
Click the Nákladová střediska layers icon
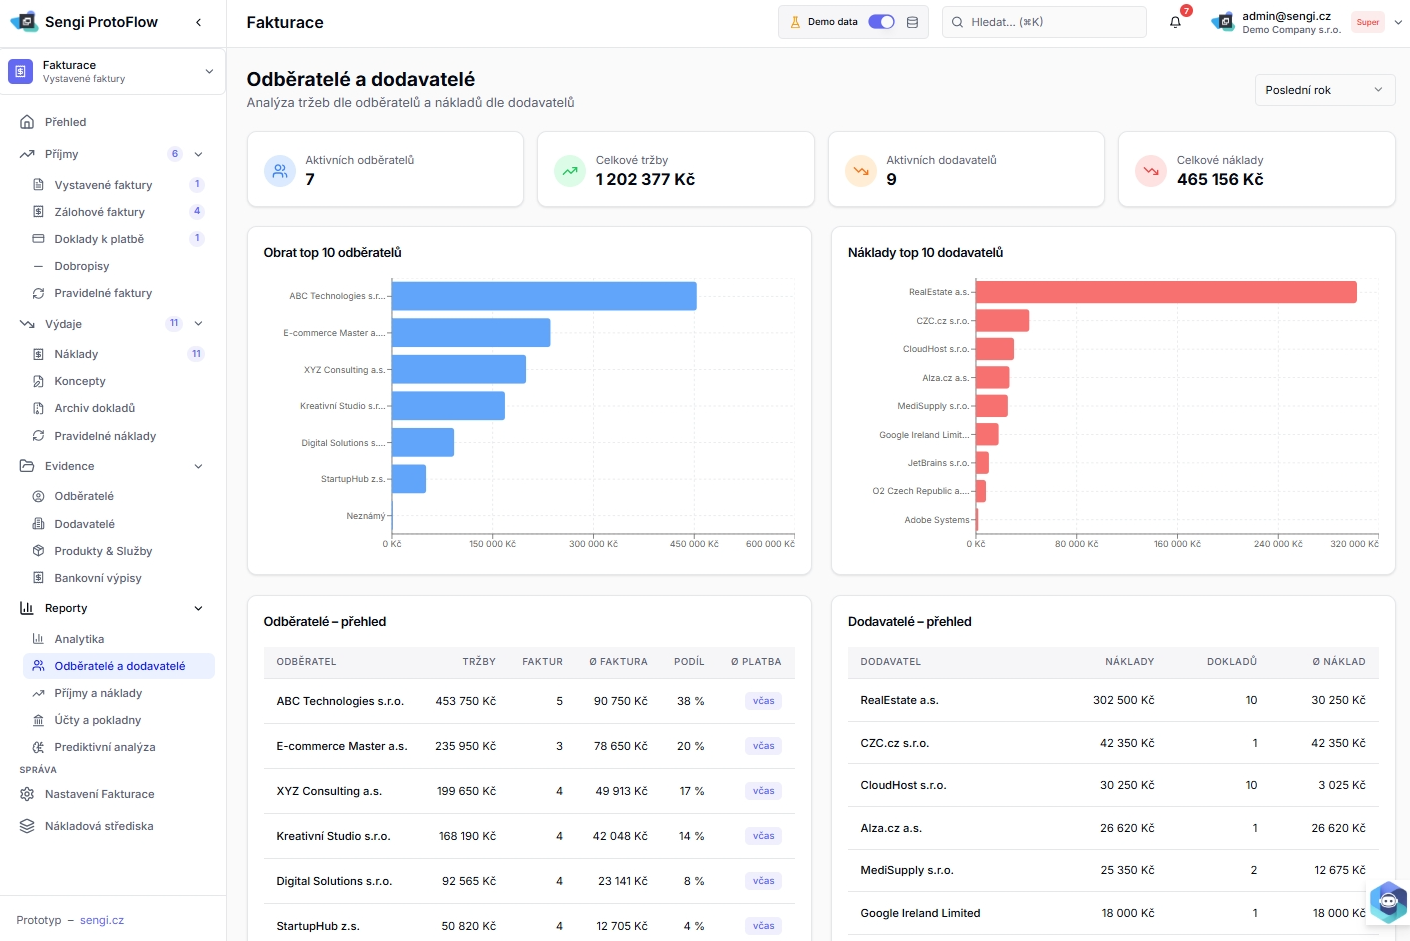point(27,826)
